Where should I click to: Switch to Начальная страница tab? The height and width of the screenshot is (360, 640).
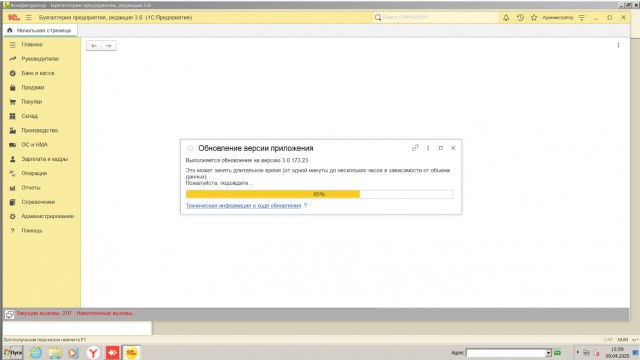tap(40, 30)
